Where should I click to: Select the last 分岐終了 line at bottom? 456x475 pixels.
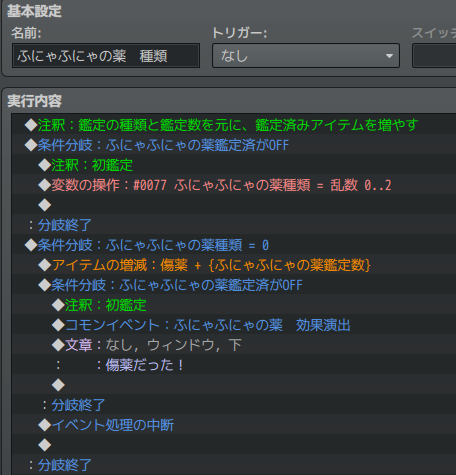pos(234,465)
